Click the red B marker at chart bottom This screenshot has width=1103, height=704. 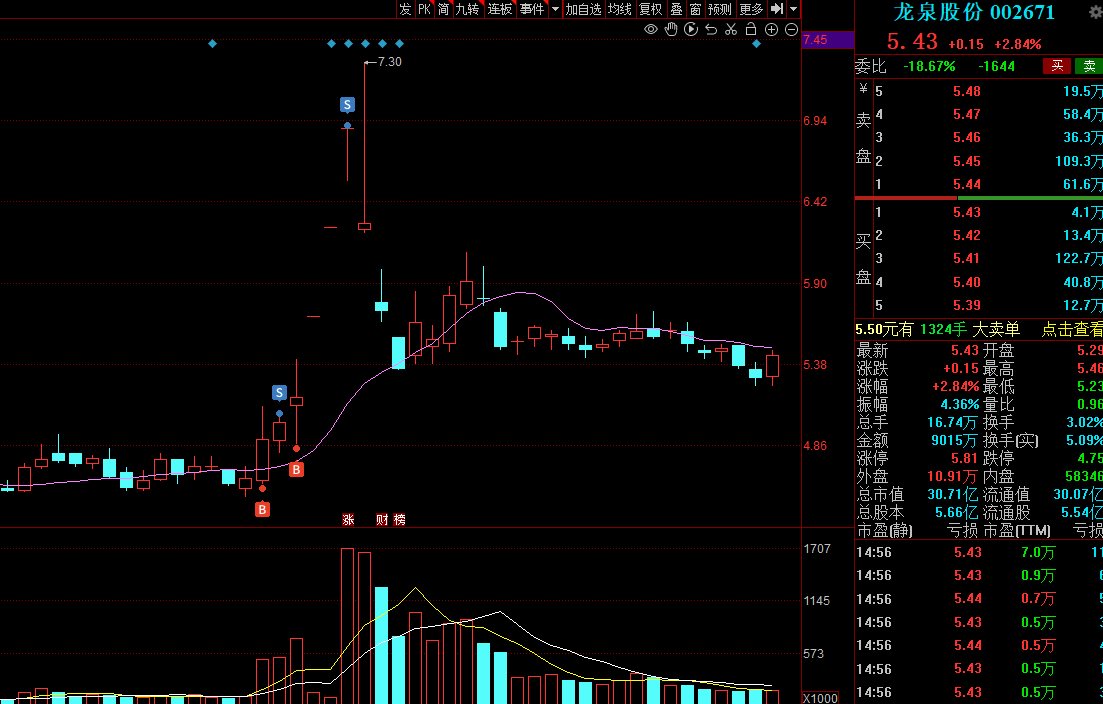coord(262,509)
